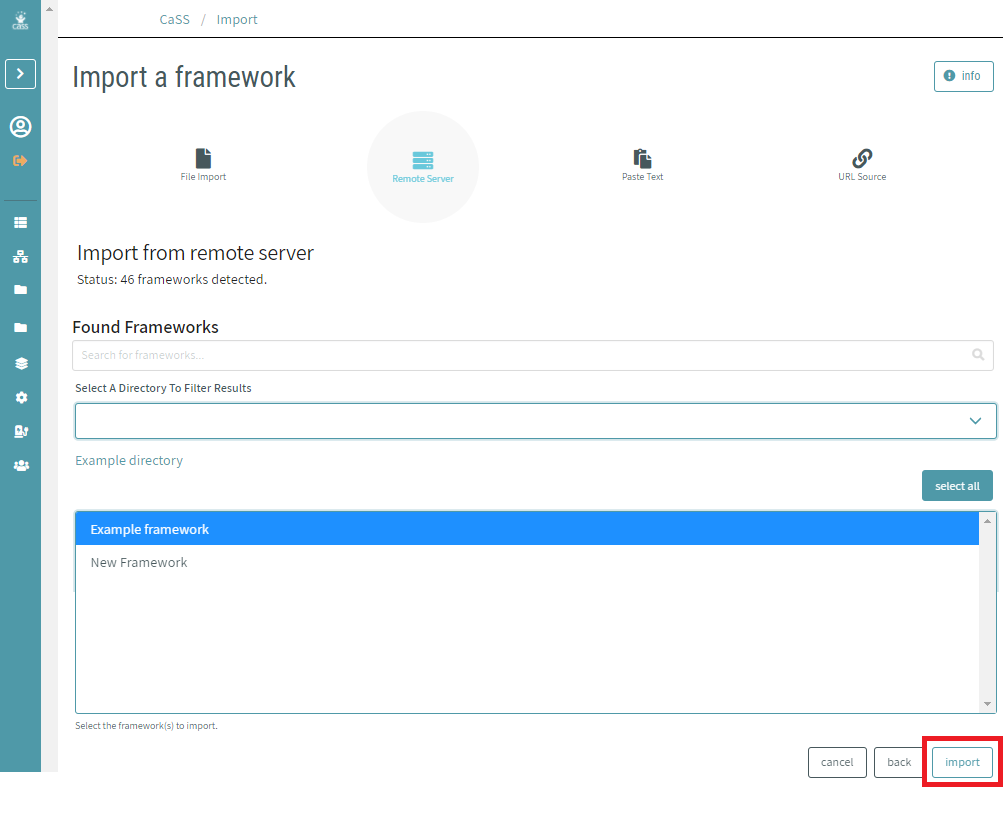This screenshot has width=1003, height=818.
Task: Click the CaSS logo icon
Action: [20, 18]
